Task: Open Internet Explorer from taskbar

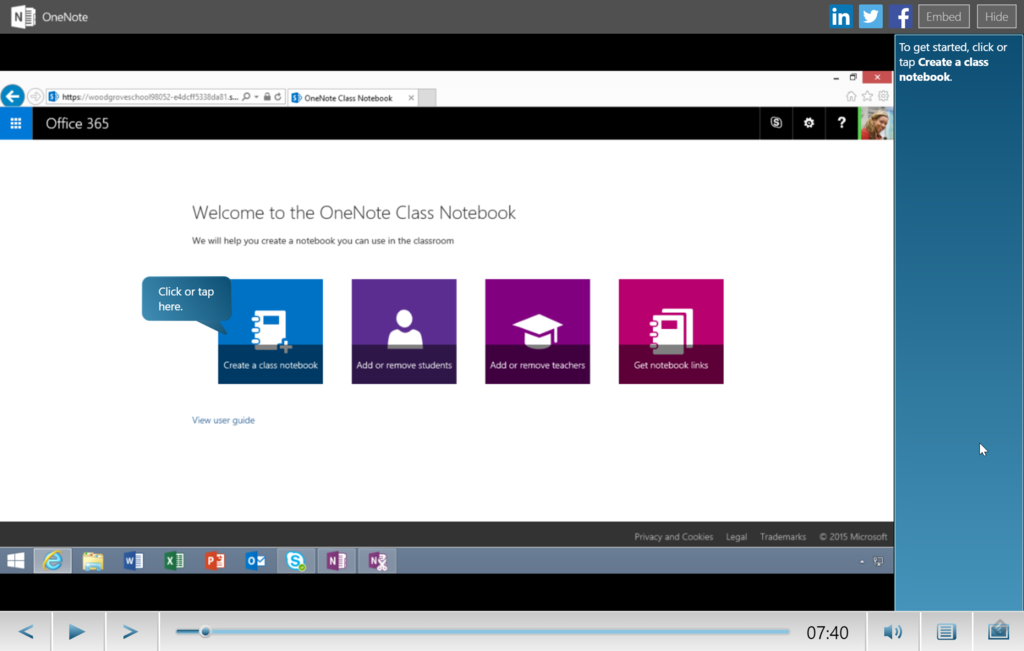Action: [52, 561]
